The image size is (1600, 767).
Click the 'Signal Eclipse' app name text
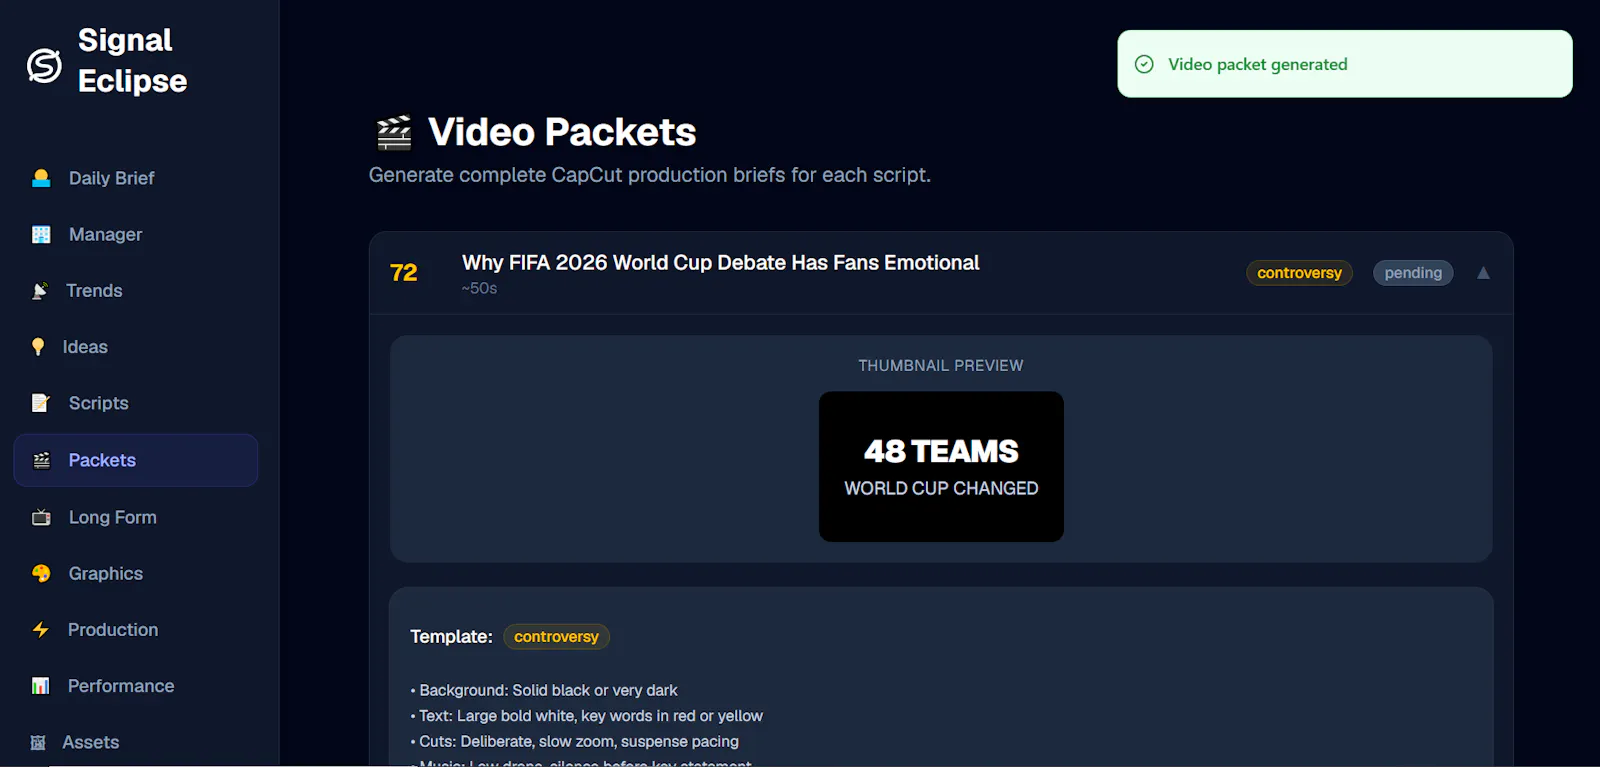pyautogui.click(x=132, y=60)
